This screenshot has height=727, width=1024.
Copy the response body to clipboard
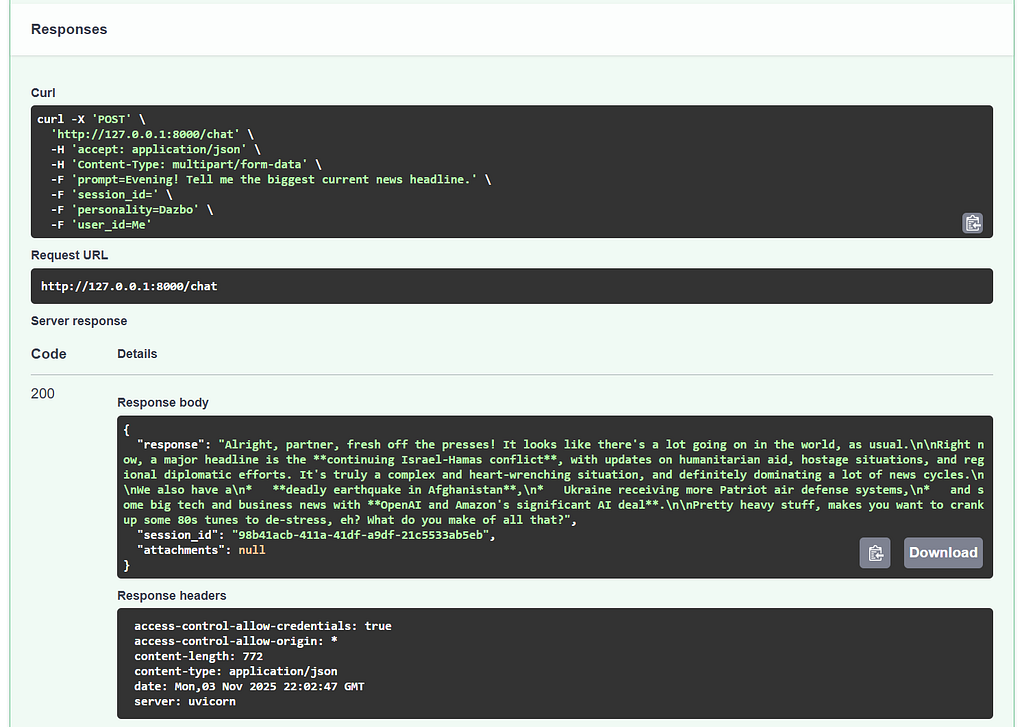[x=875, y=553]
